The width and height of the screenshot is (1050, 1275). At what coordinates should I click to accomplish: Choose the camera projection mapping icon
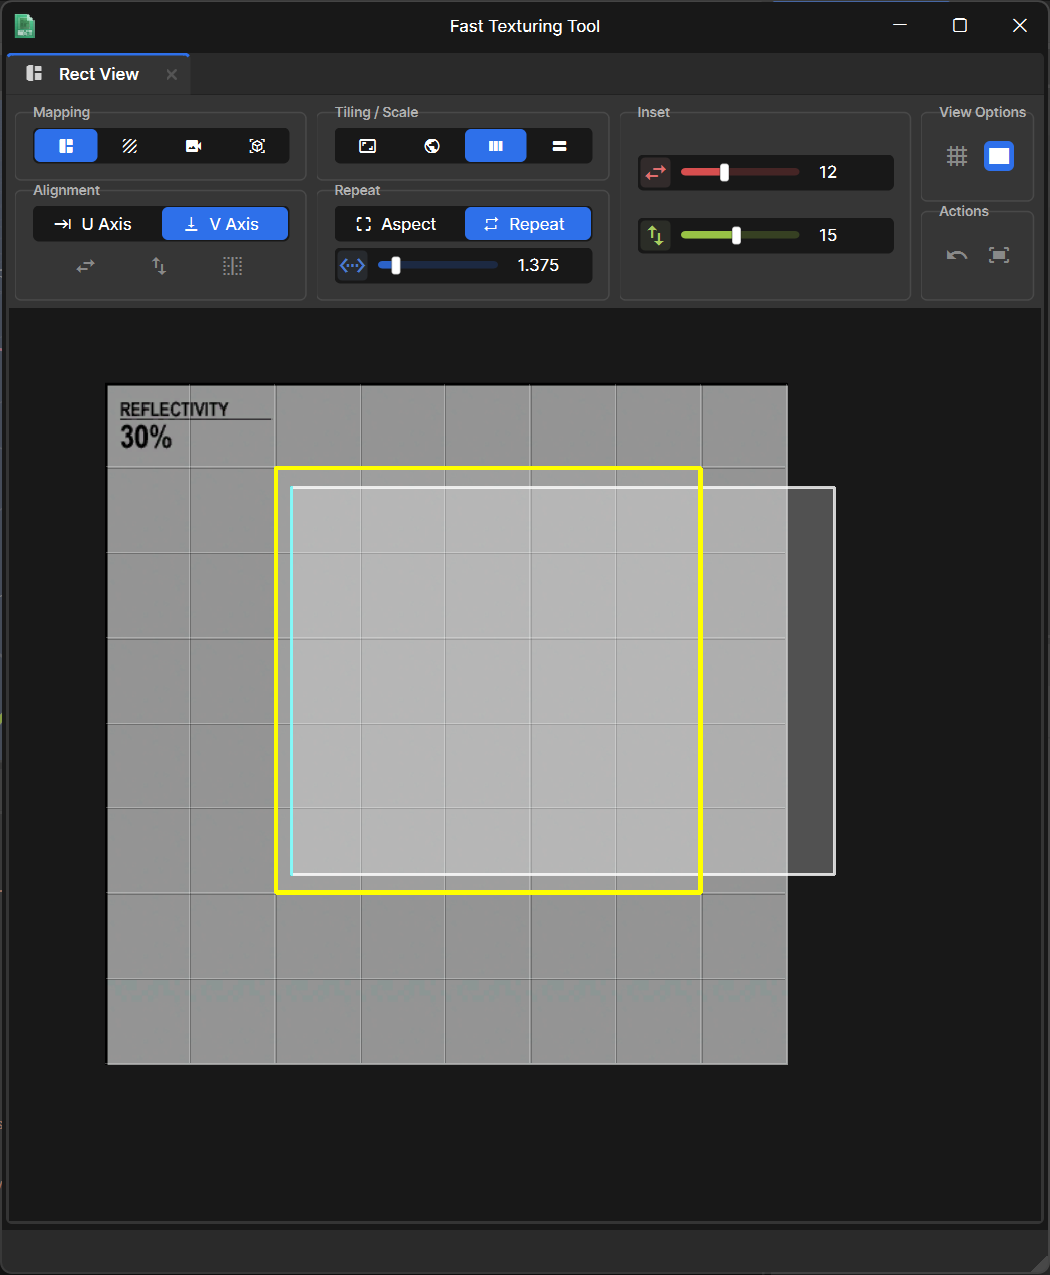(193, 146)
